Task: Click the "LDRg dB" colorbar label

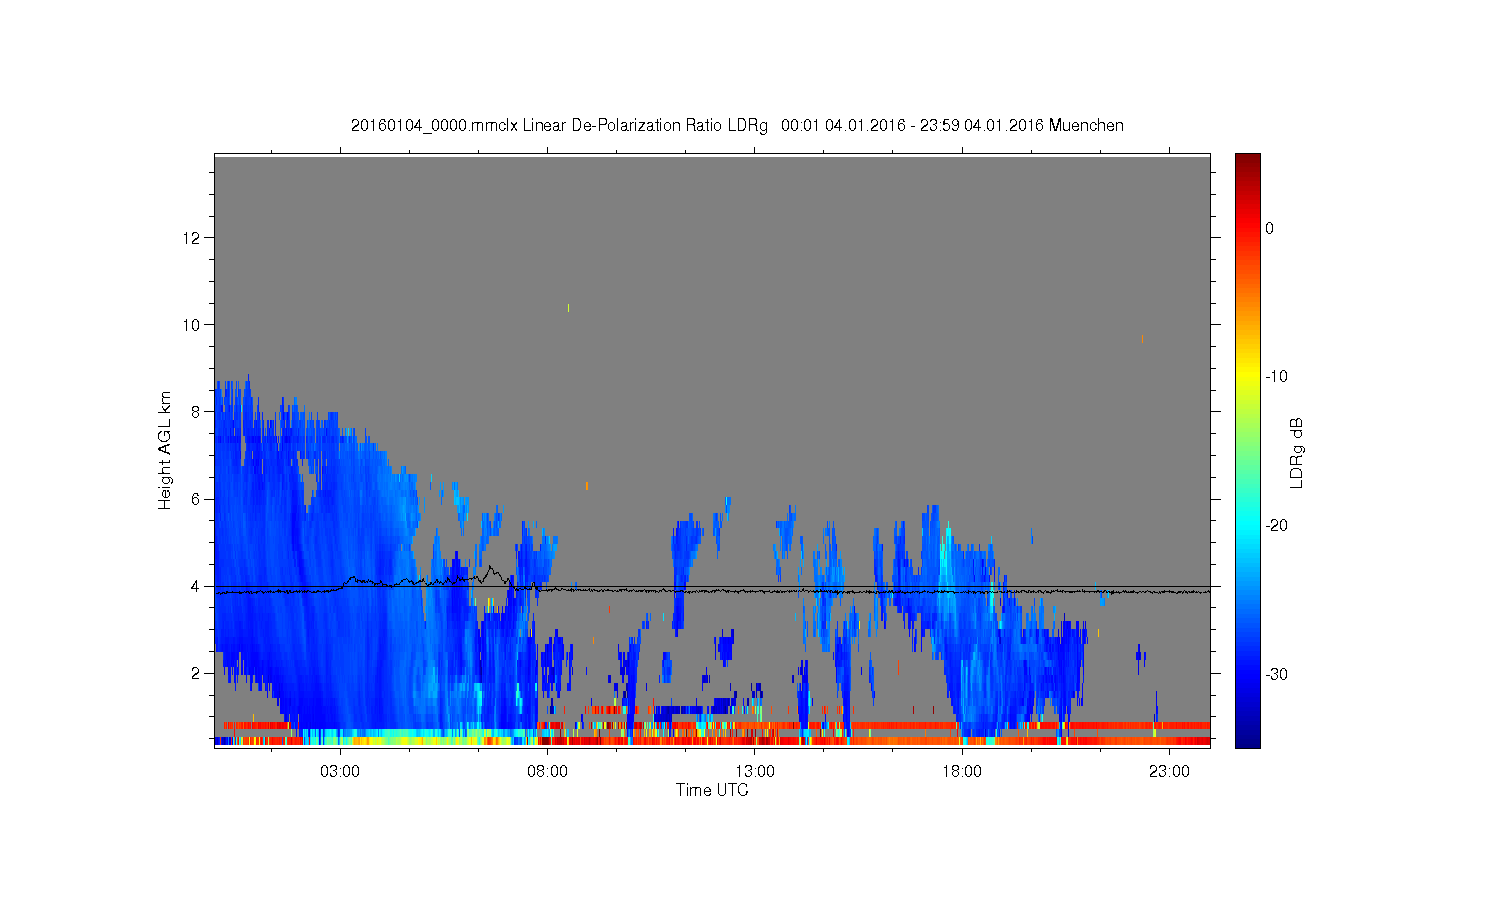Action: click(x=1297, y=452)
